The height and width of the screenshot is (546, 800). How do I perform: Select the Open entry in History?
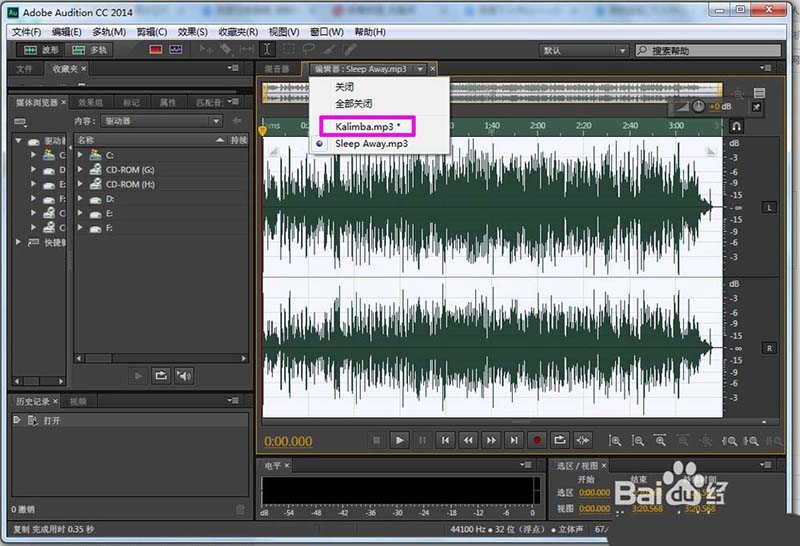[x=130, y=420]
